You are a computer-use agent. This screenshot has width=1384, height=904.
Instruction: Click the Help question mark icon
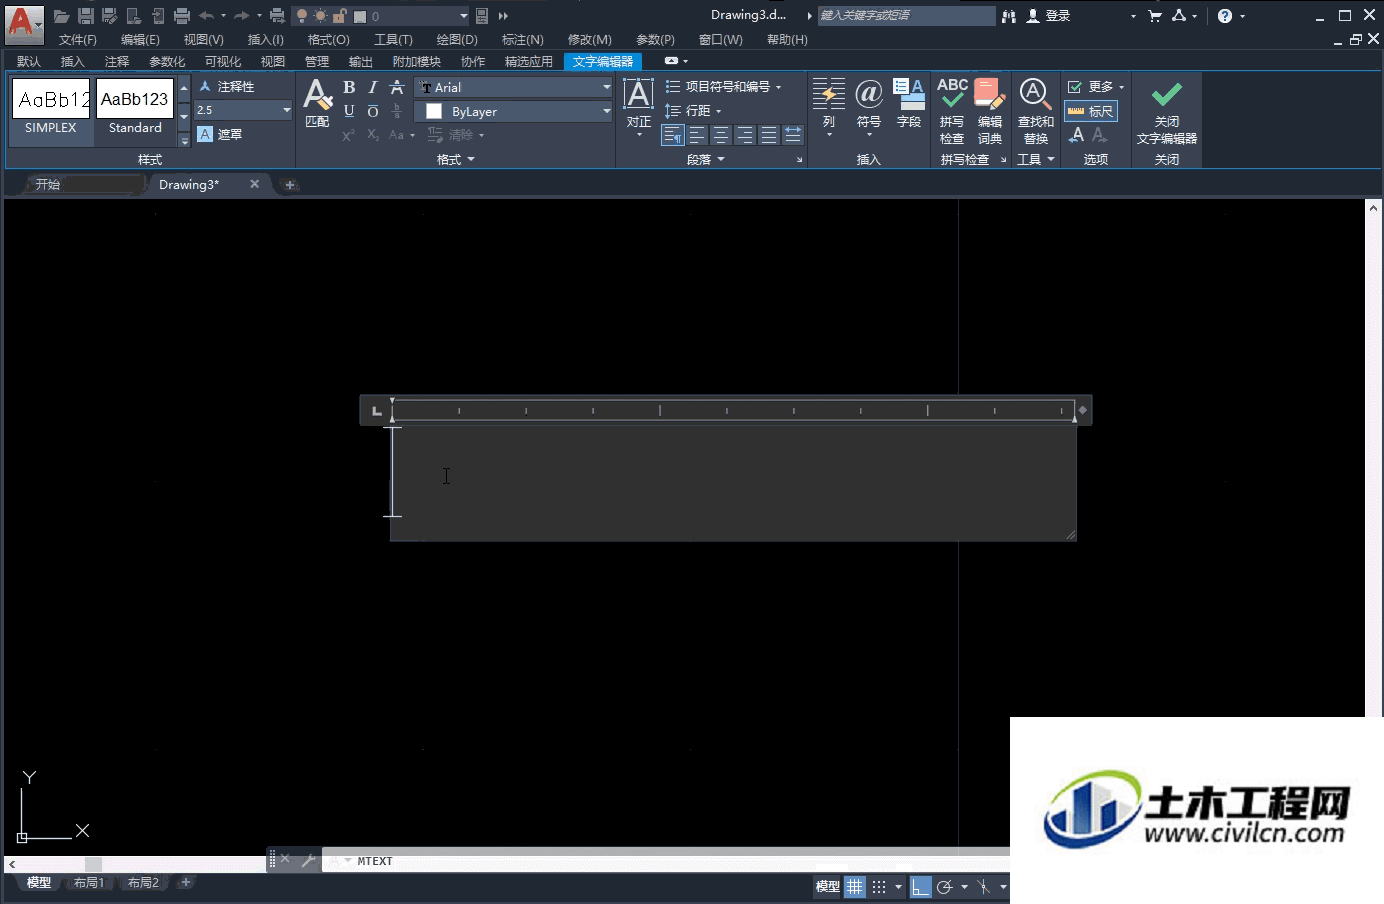[x=1225, y=16]
